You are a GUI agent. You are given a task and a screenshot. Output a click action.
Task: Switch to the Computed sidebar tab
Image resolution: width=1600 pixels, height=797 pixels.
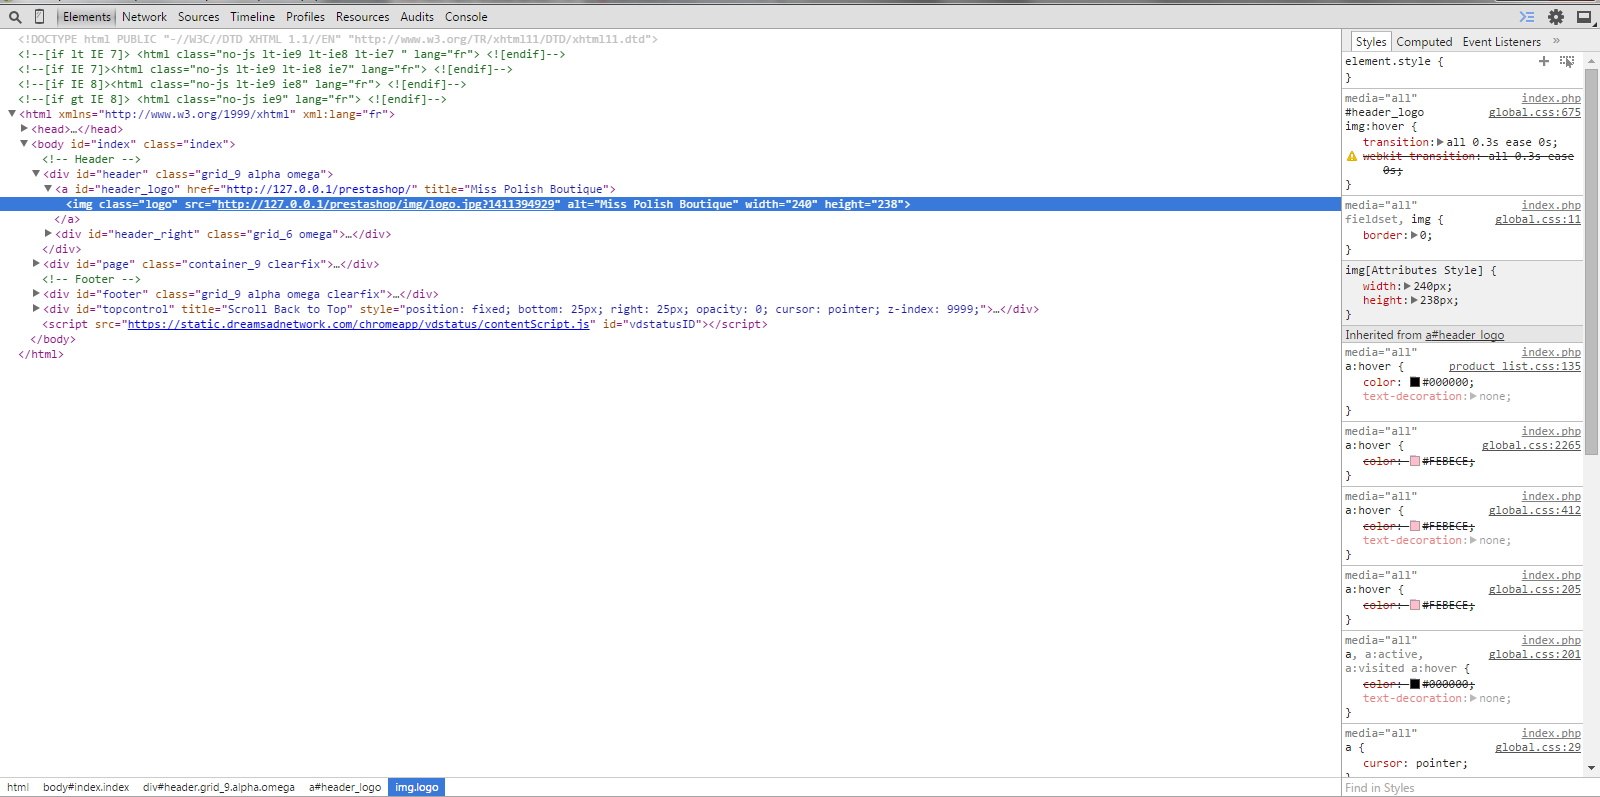coord(1424,42)
